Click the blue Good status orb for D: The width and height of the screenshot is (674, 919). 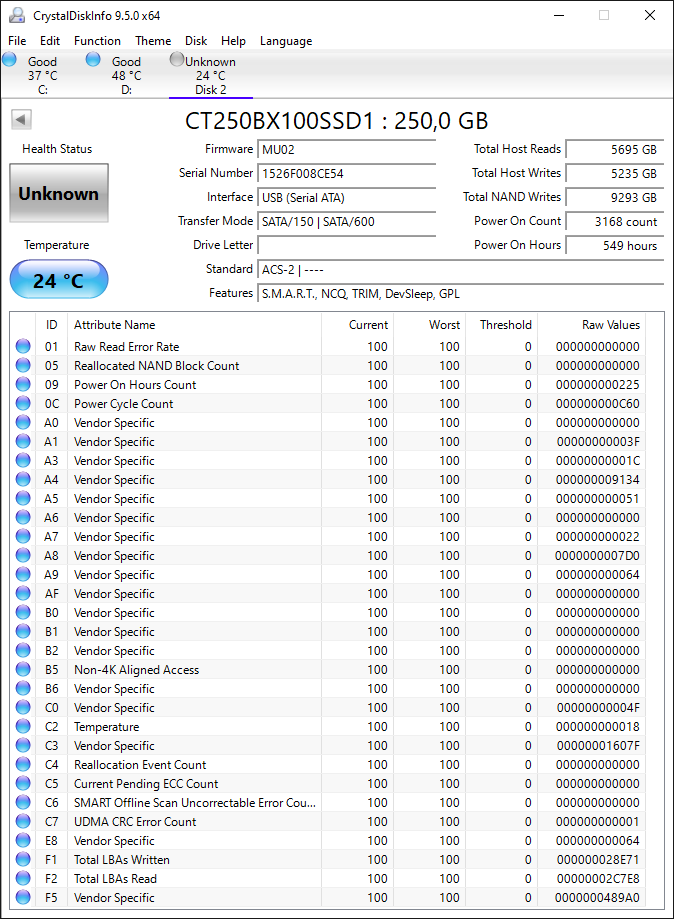click(93, 59)
